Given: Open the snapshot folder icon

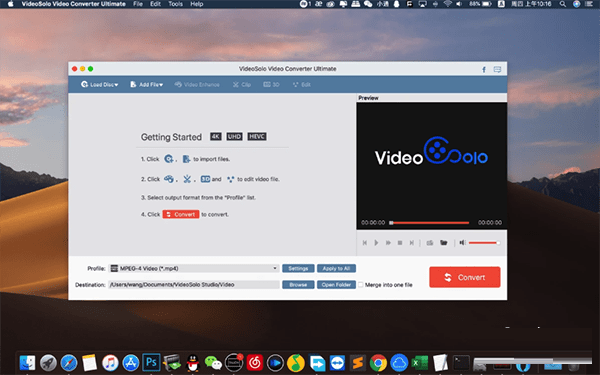Looking at the screenshot, I should pyautogui.click(x=443, y=243).
